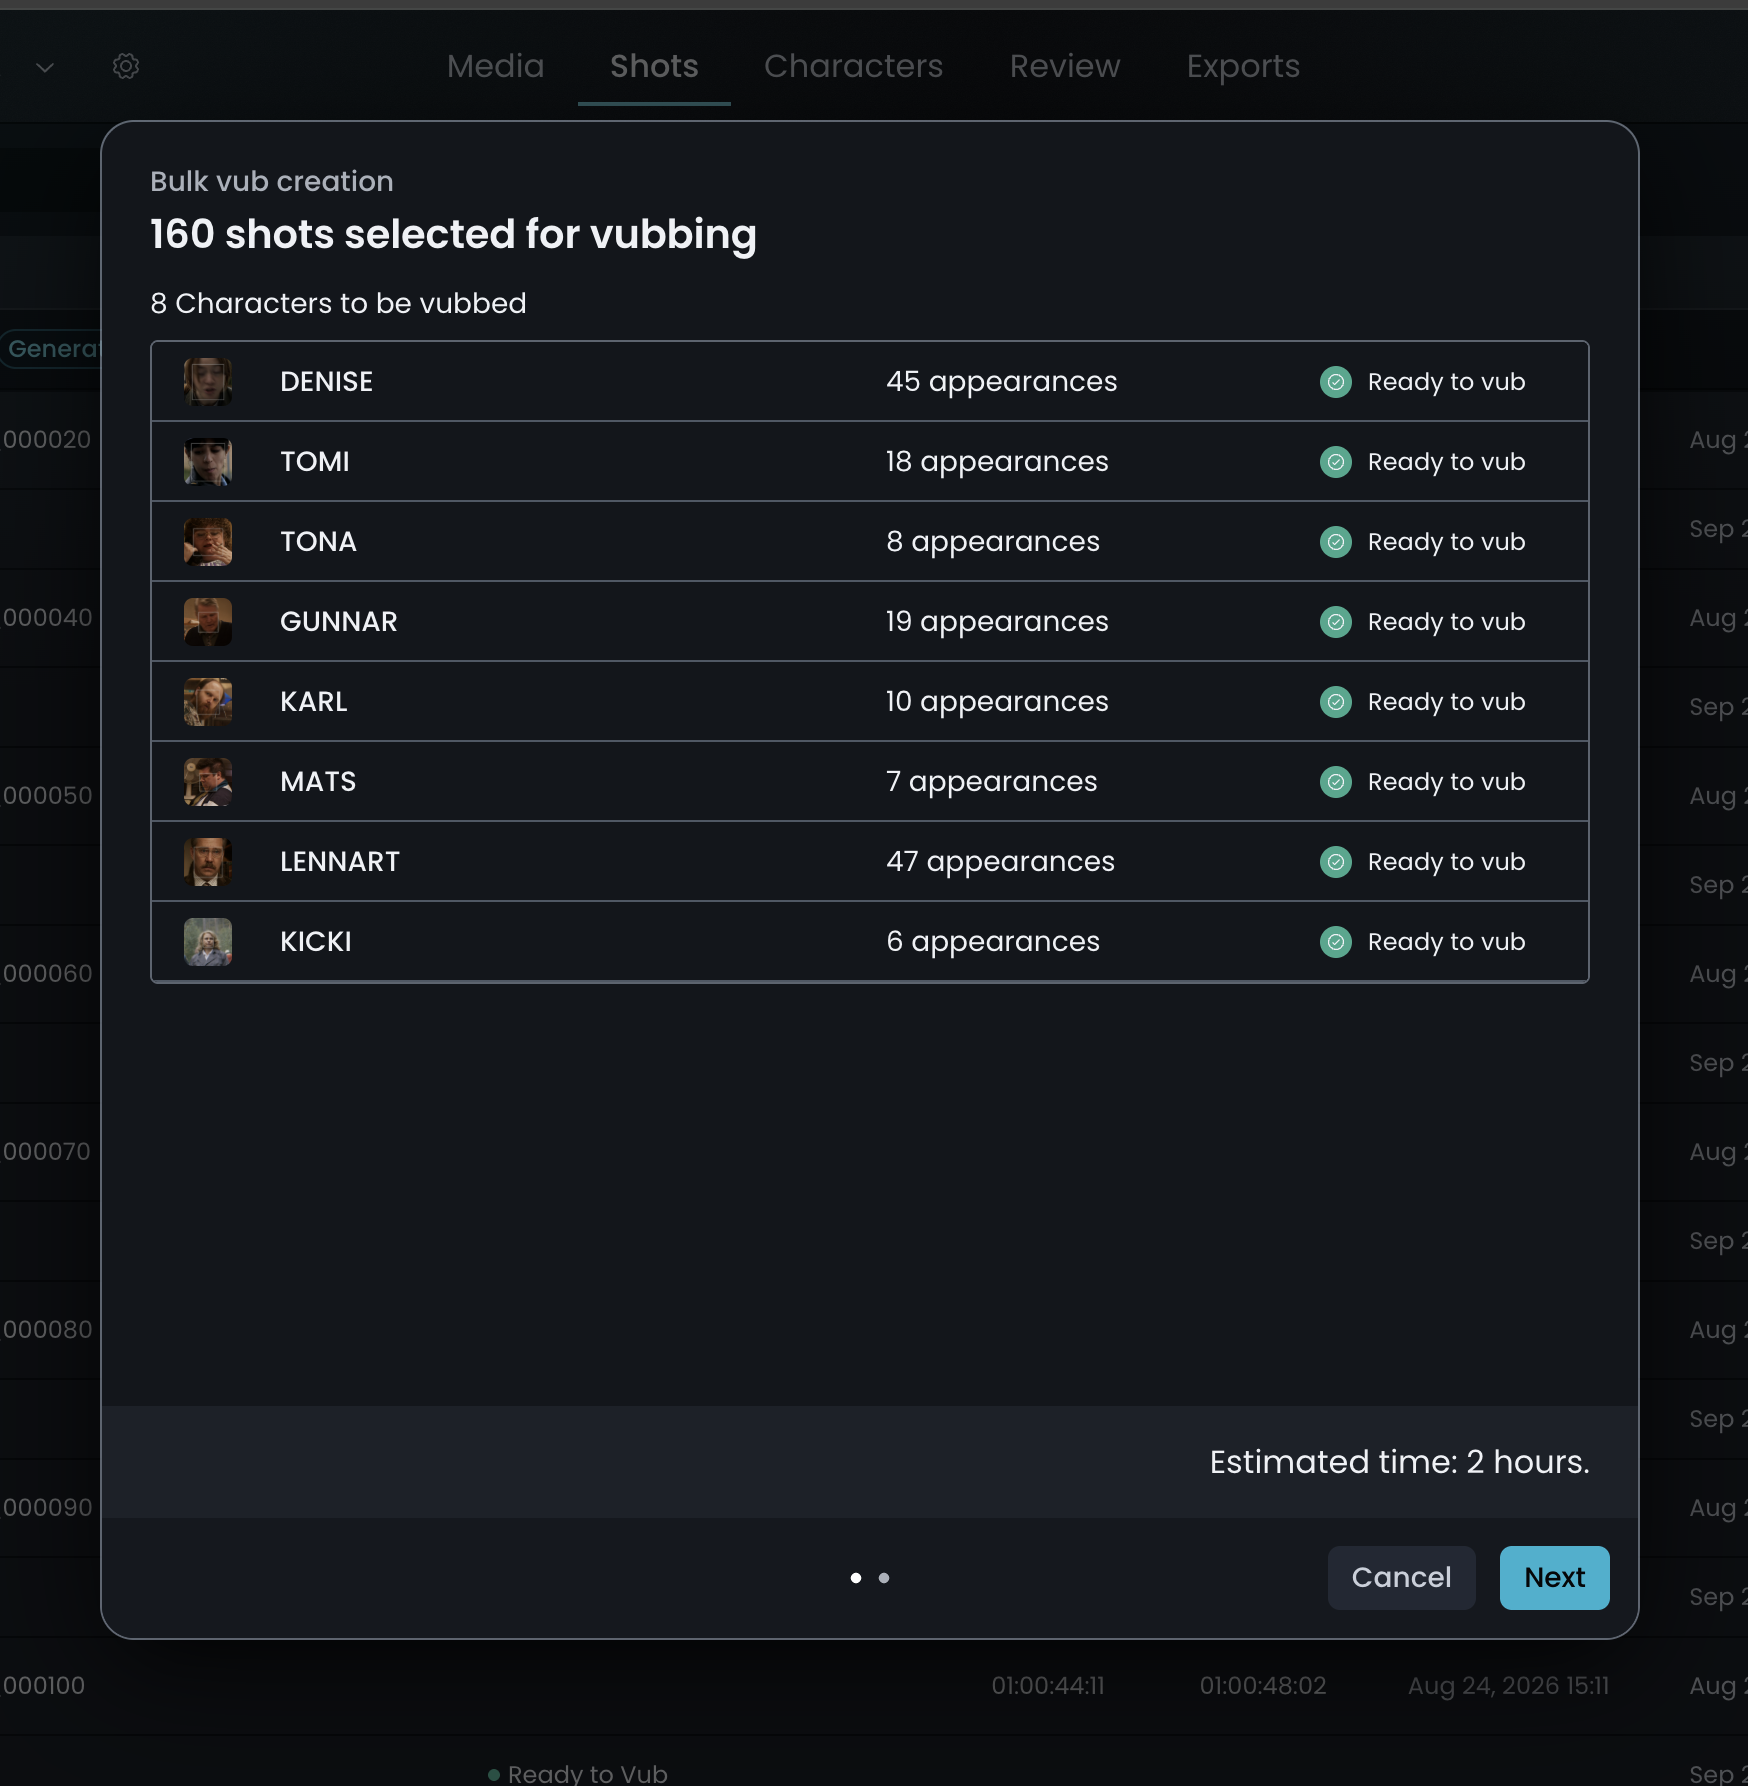Click the ready status icon for KICKI
This screenshot has height=1786, width=1748.
click(x=1336, y=942)
